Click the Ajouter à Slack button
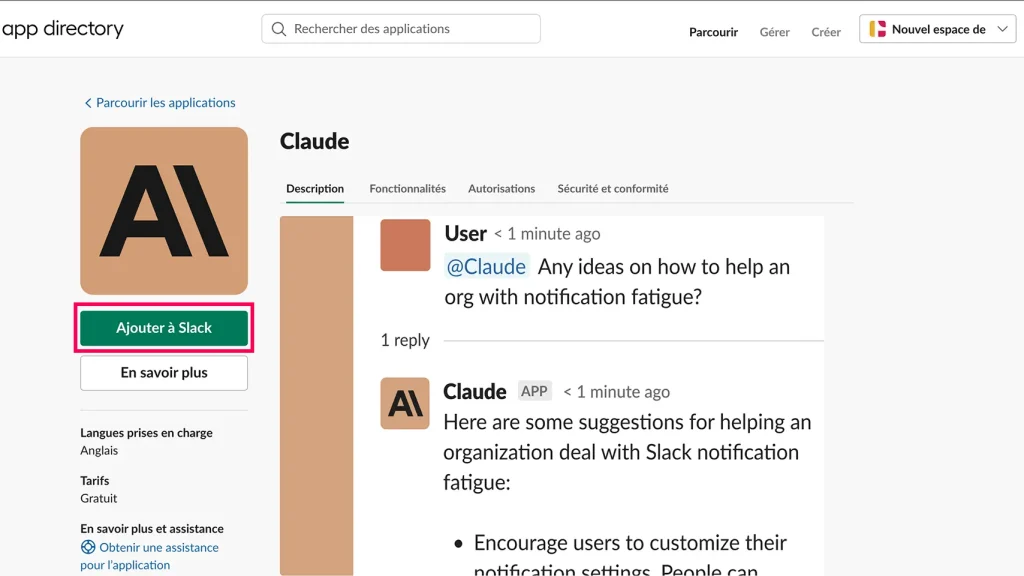 [x=163, y=327]
